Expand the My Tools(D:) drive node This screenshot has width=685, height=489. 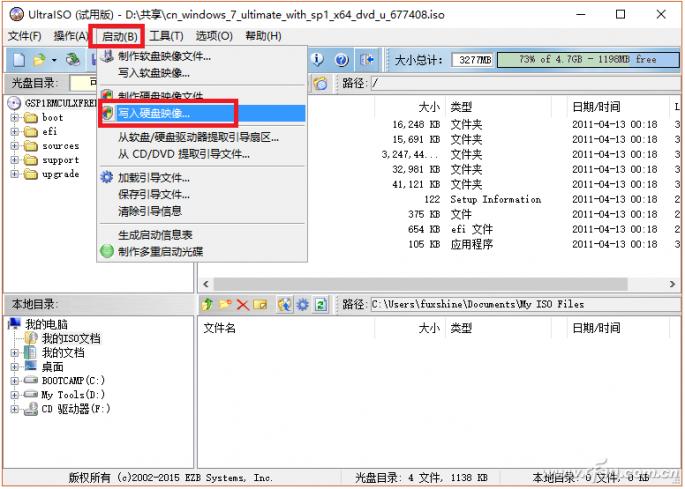click(x=14, y=395)
